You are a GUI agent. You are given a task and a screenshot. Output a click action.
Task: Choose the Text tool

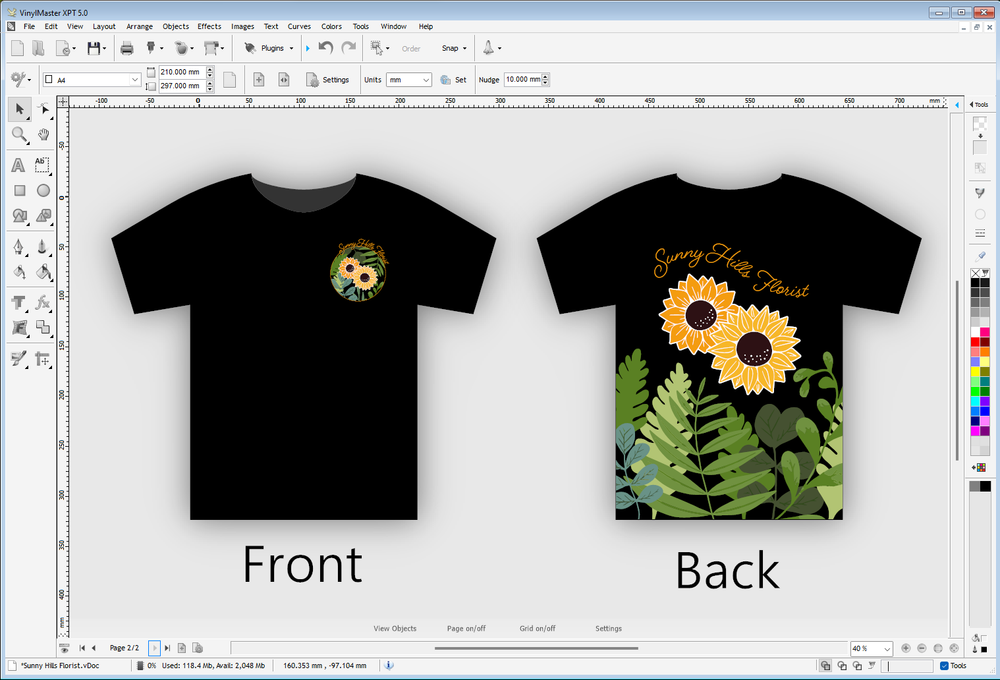19,165
